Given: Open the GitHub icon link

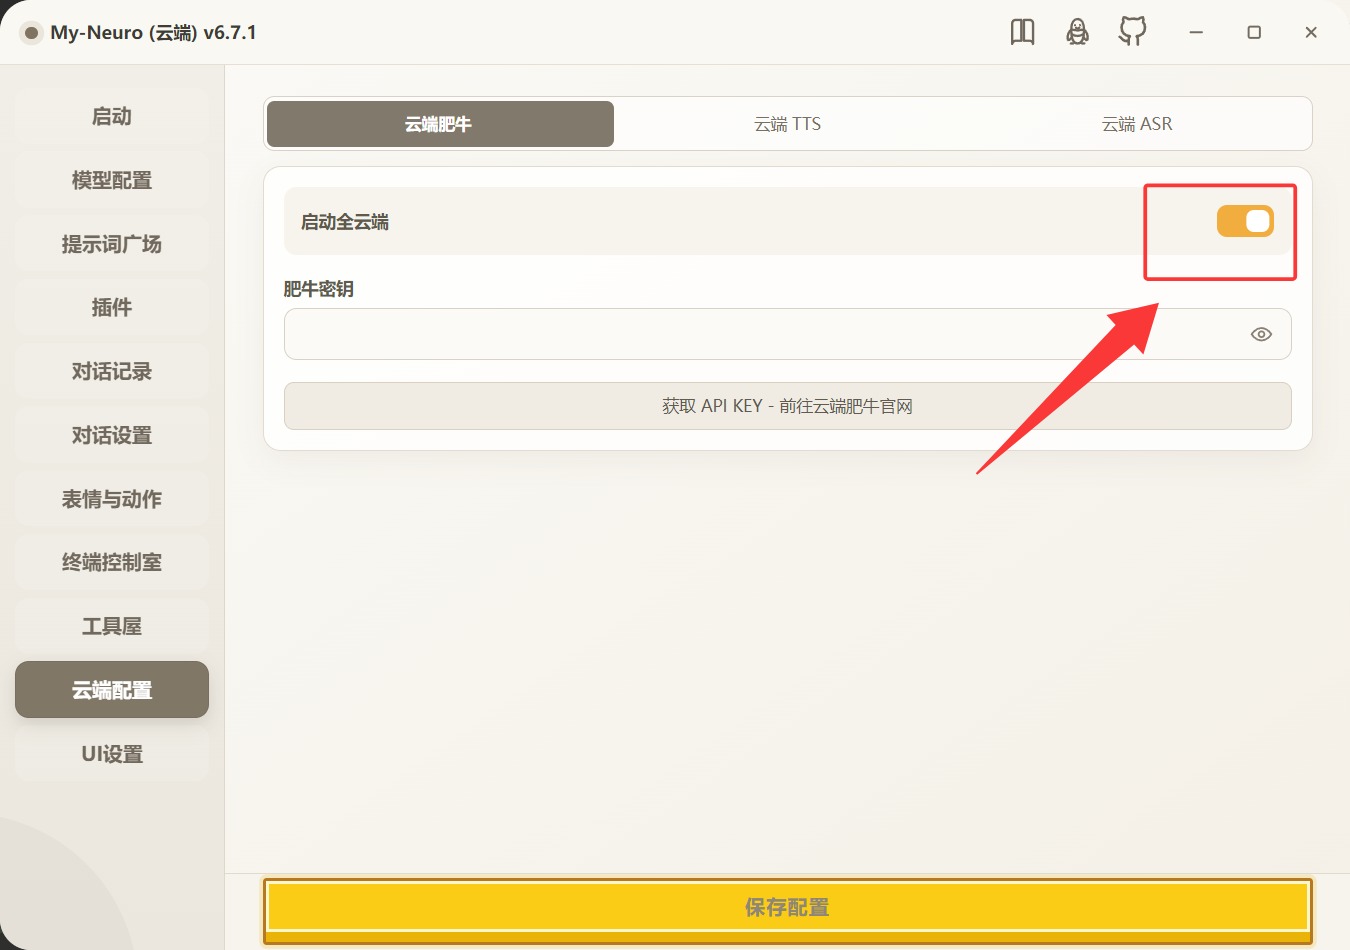Looking at the screenshot, I should pos(1132,32).
